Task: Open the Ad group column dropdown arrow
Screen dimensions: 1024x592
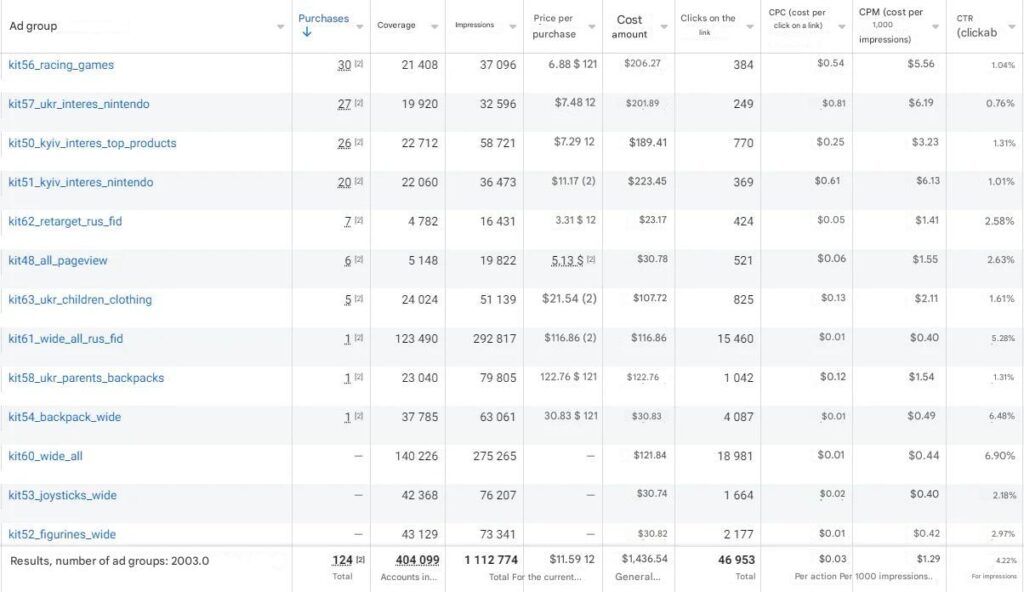Action: click(x=281, y=27)
